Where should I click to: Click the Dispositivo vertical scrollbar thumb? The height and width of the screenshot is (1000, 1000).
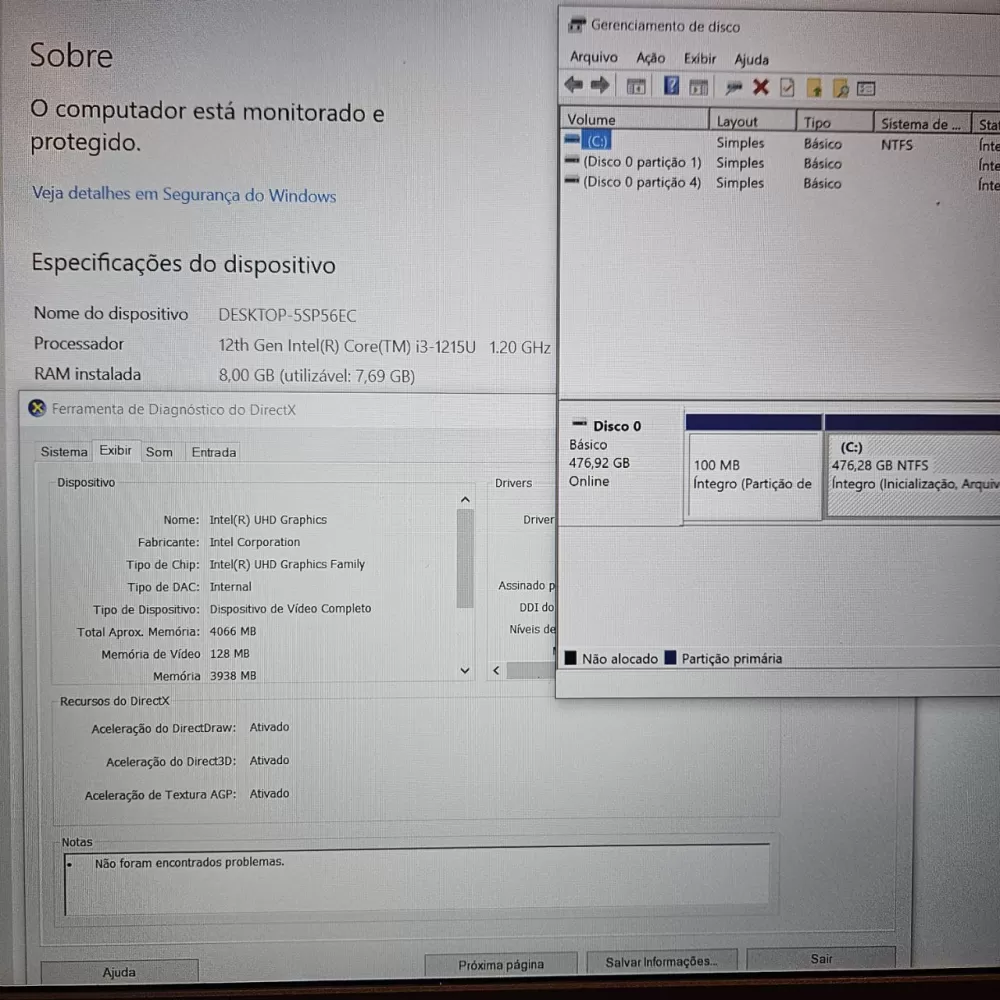pos(465,559)
